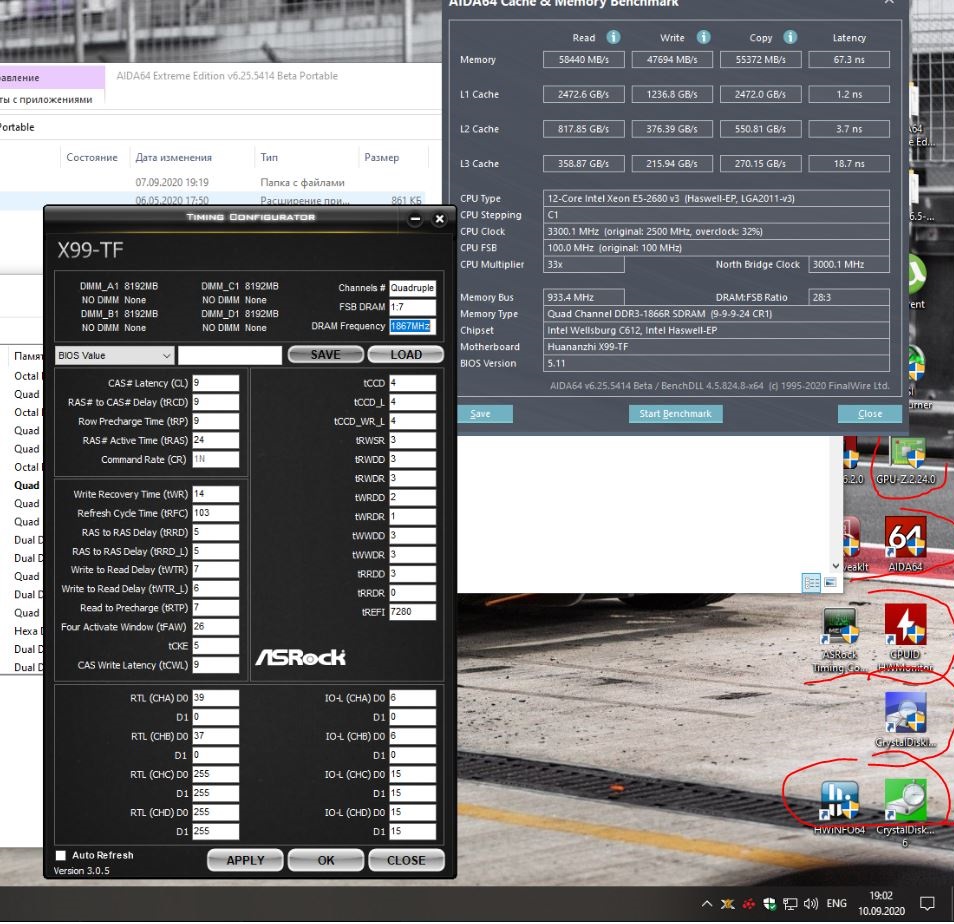954x924 pixels.
Task: Minimize the Timing Configurator window
Action: pos(415,219)
